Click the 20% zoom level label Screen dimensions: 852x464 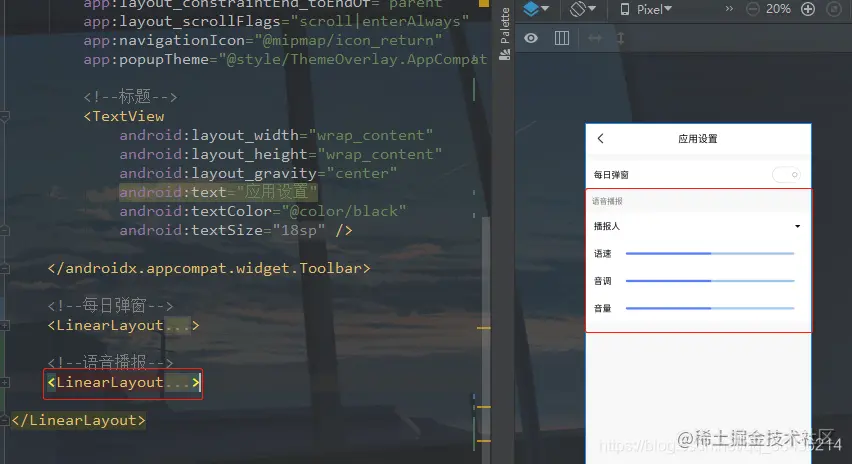point(778,9)
